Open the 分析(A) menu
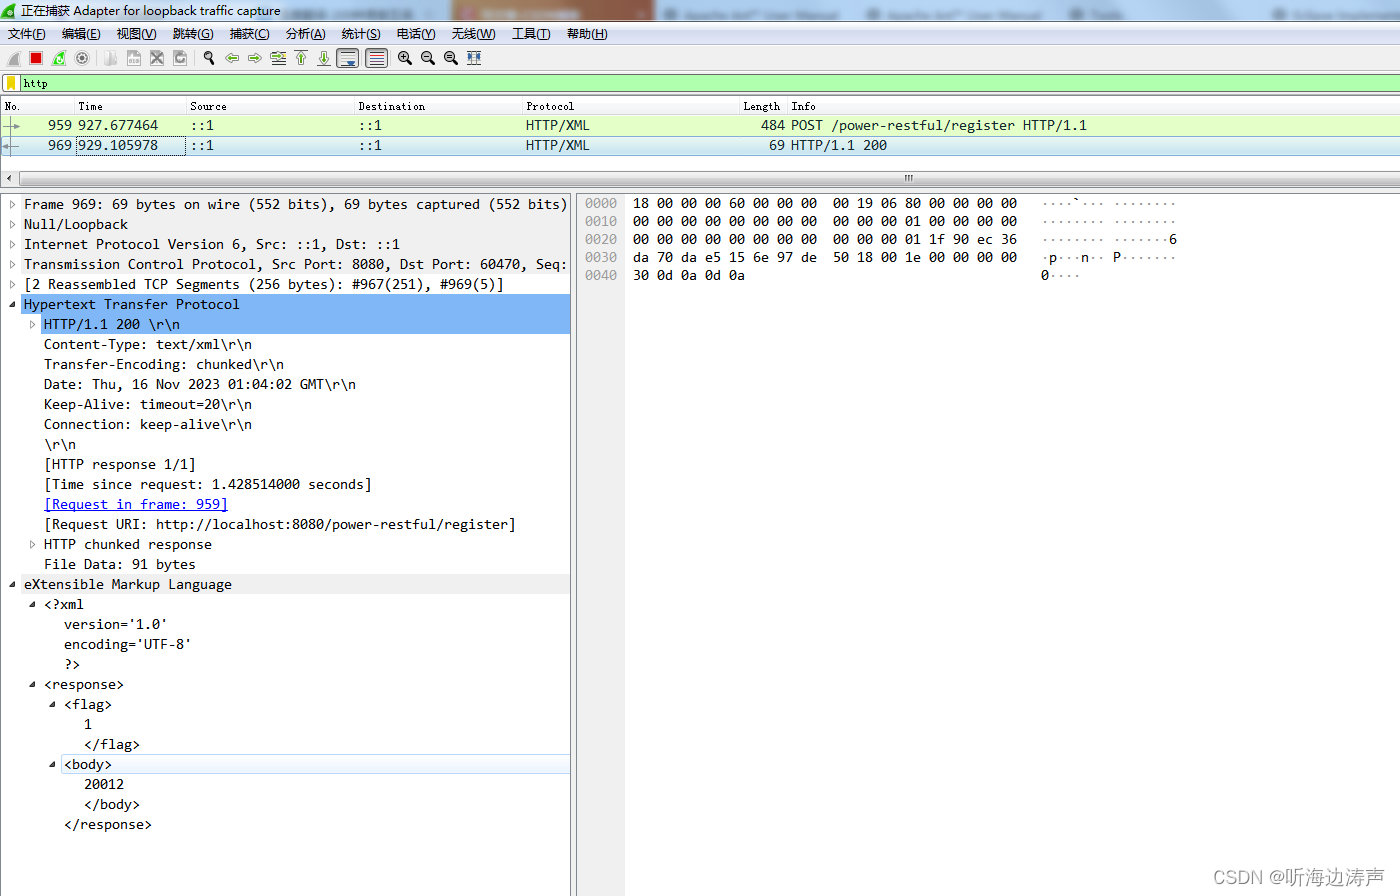 point(305,33)
